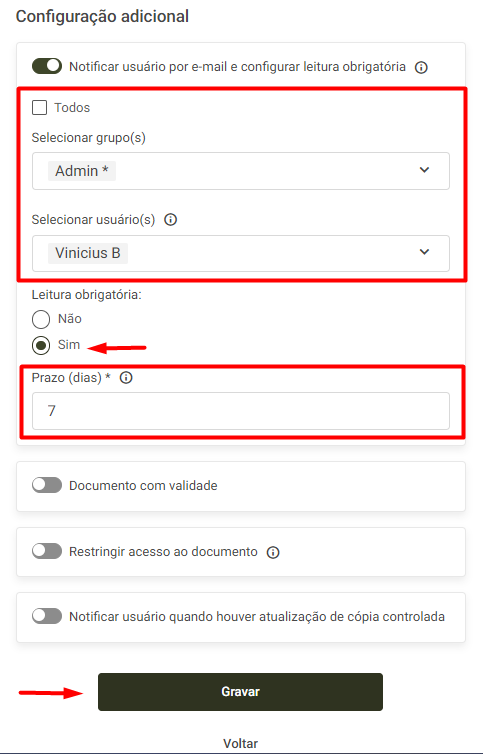Enable Restringir acesso ao documento switch

point(47,551)
